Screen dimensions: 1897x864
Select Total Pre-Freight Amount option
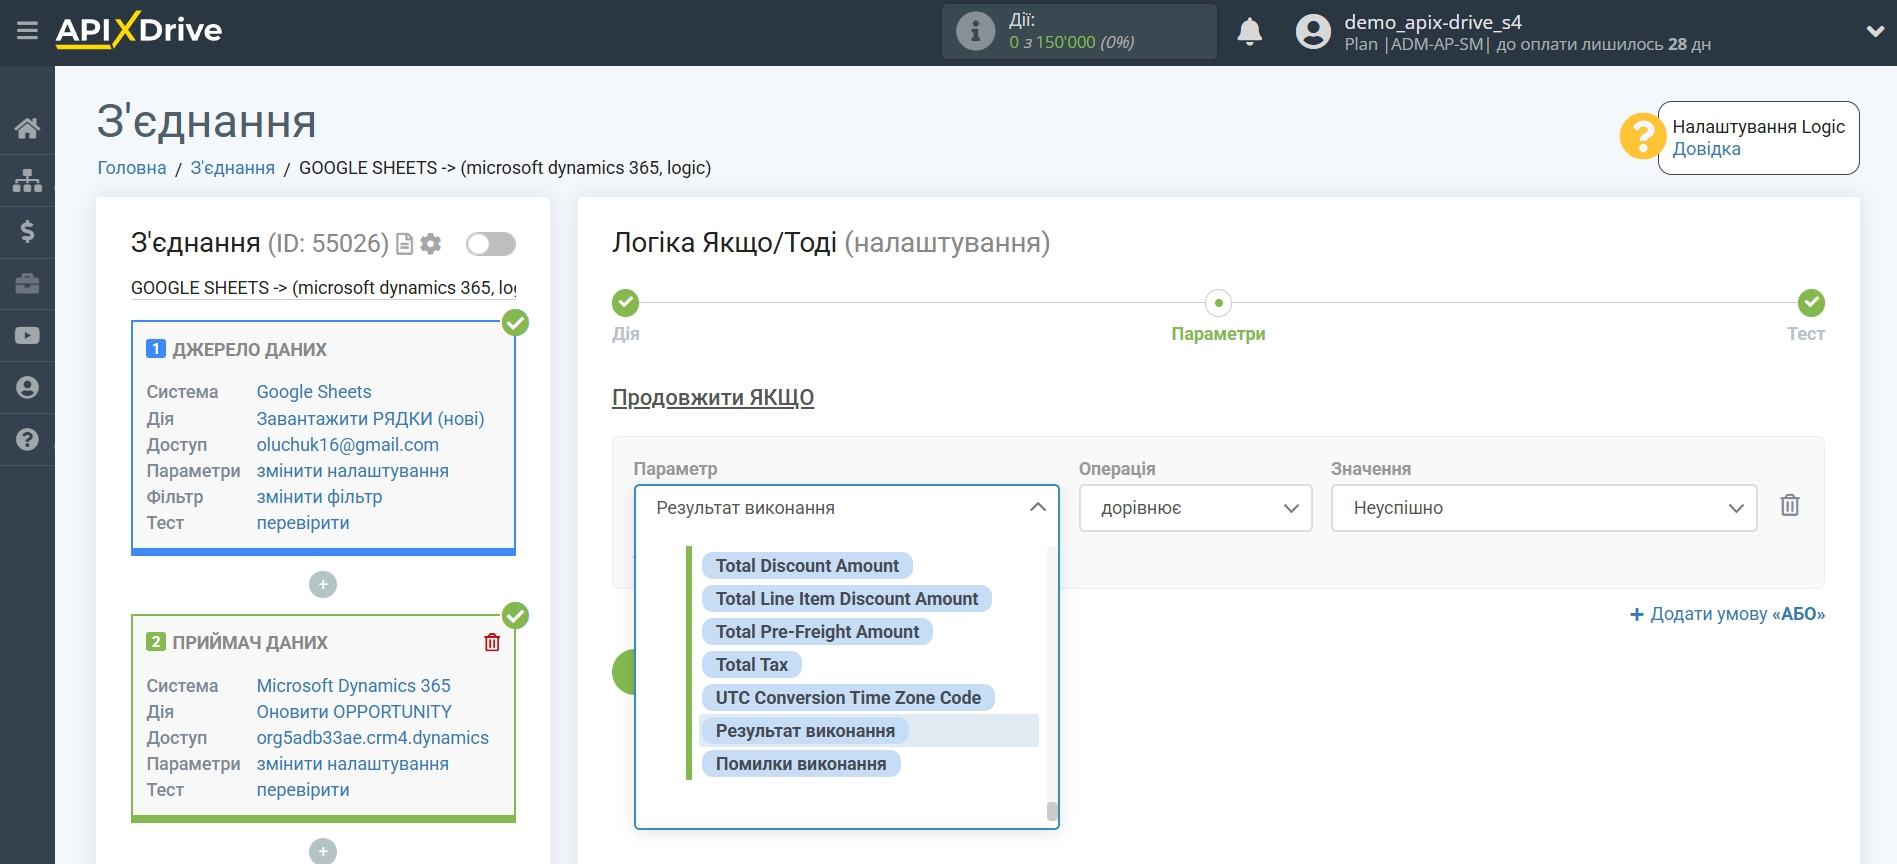coord(817,632)
